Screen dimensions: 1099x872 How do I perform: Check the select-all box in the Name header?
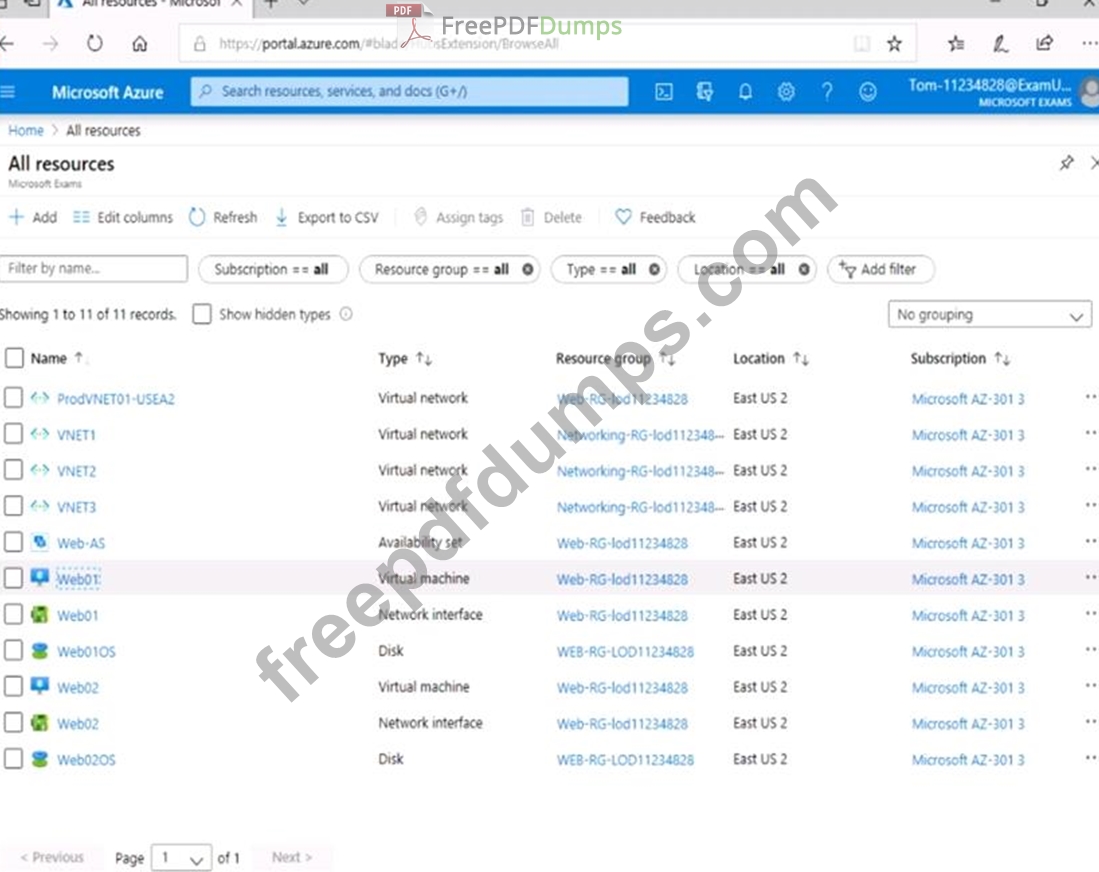pos(13,358)
